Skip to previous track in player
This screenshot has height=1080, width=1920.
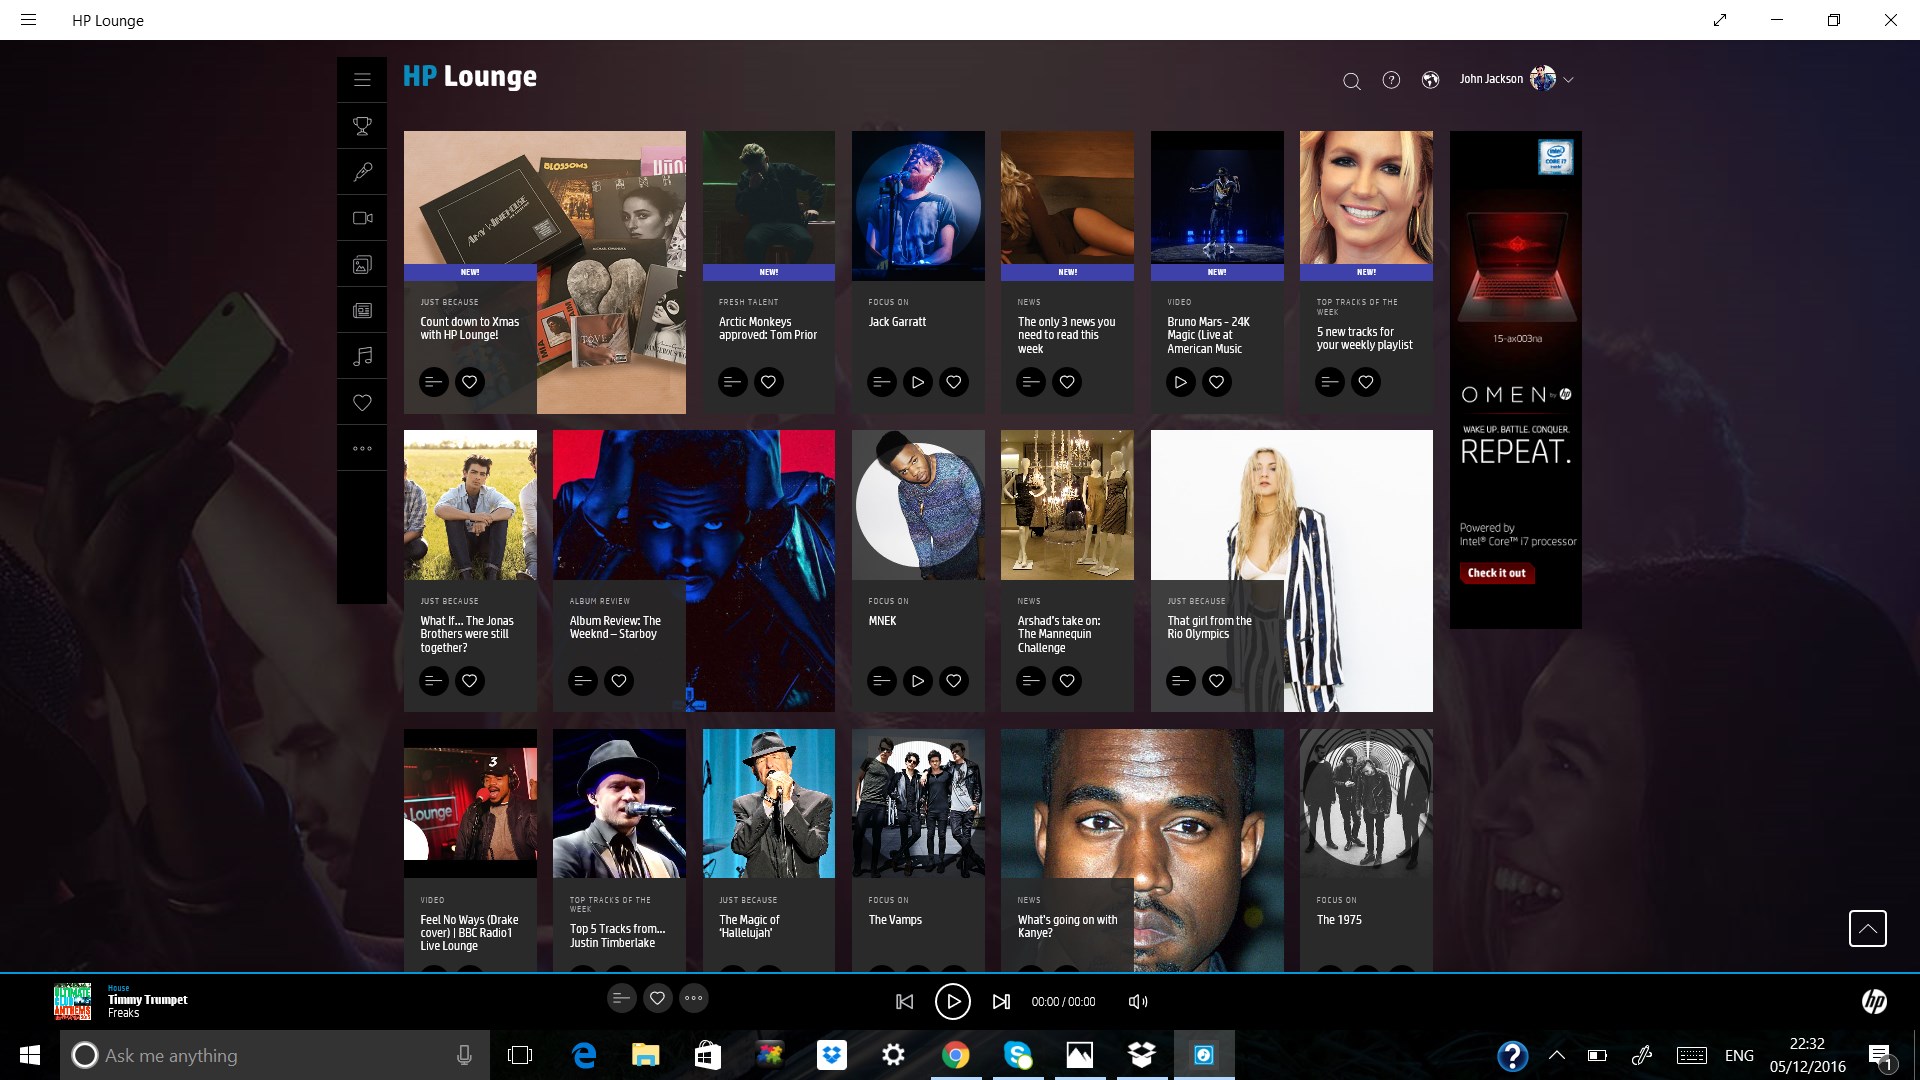click(x=904, y=1001)
